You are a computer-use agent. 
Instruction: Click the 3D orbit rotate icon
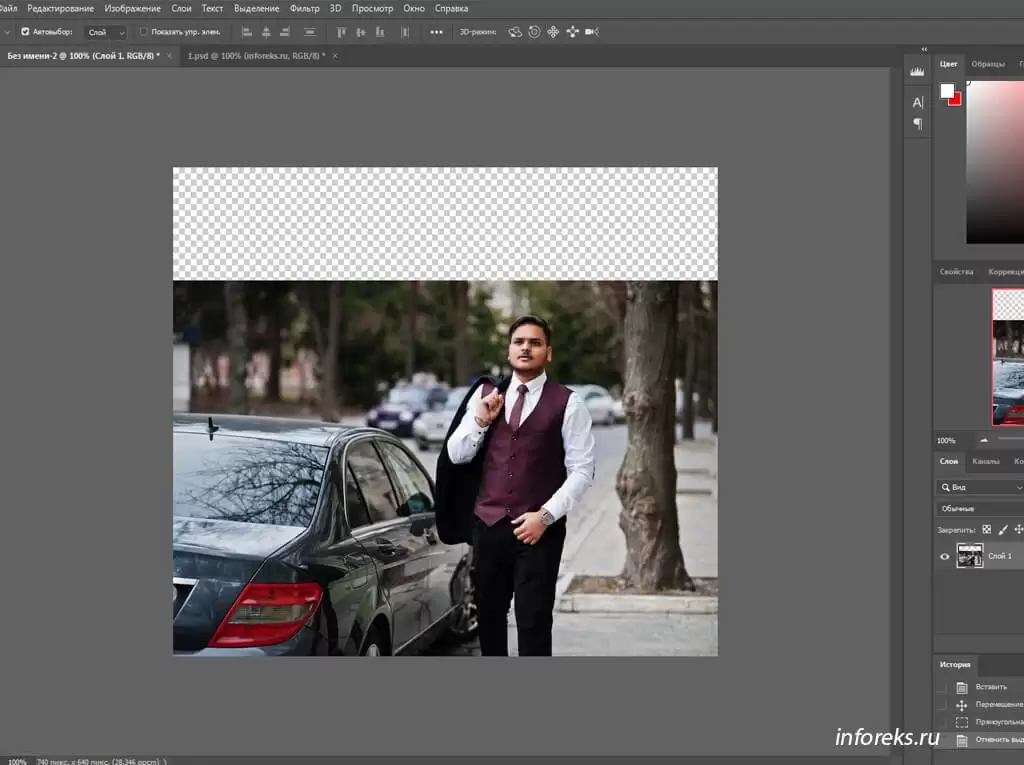click(515, 32)
